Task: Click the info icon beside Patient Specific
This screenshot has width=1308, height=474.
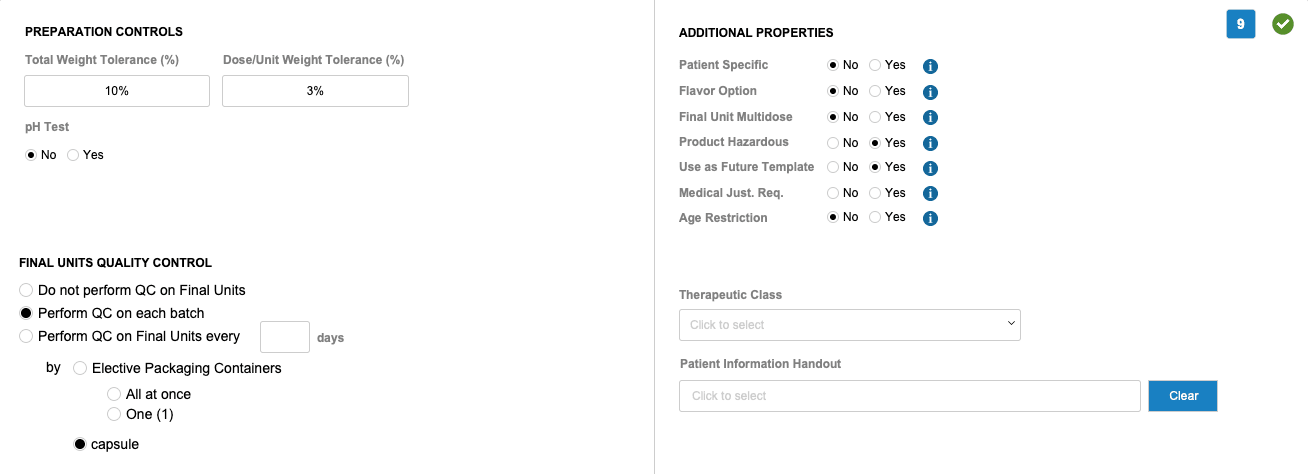Action: tap(930, 67)
